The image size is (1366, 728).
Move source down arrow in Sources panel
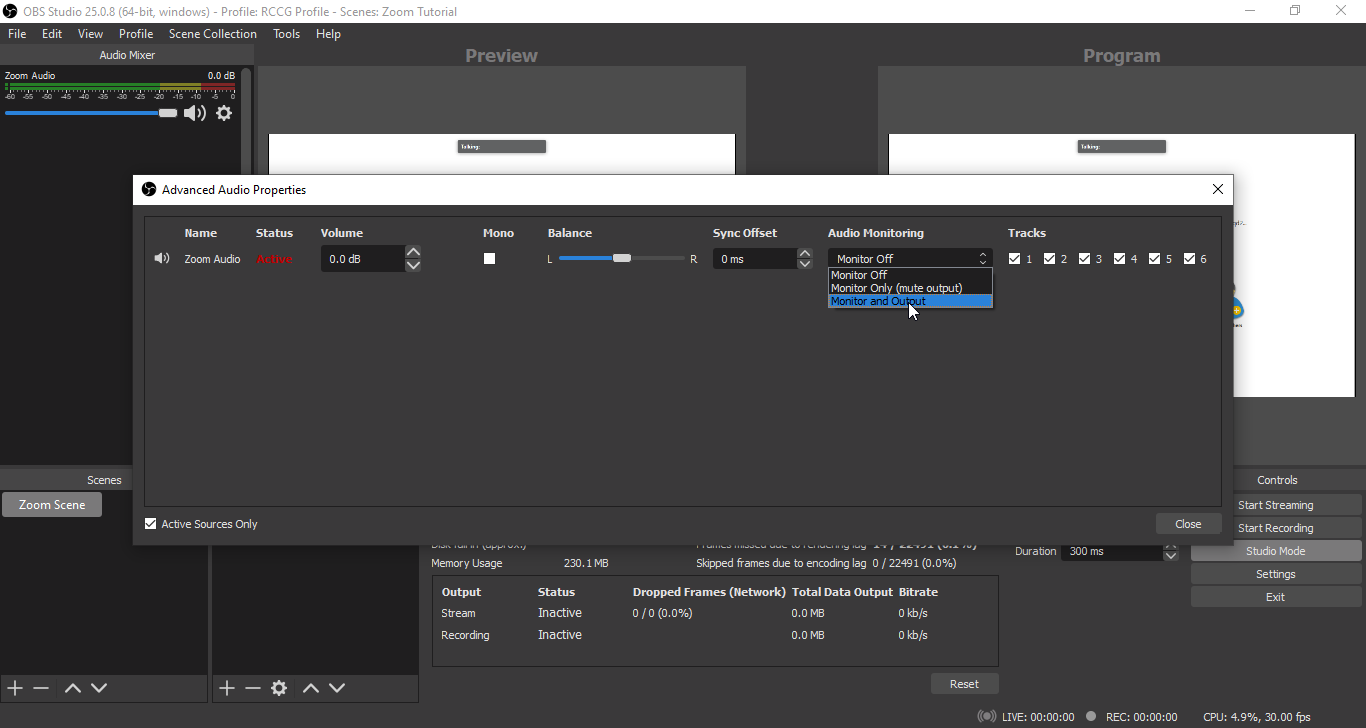[x=337, y=688]
